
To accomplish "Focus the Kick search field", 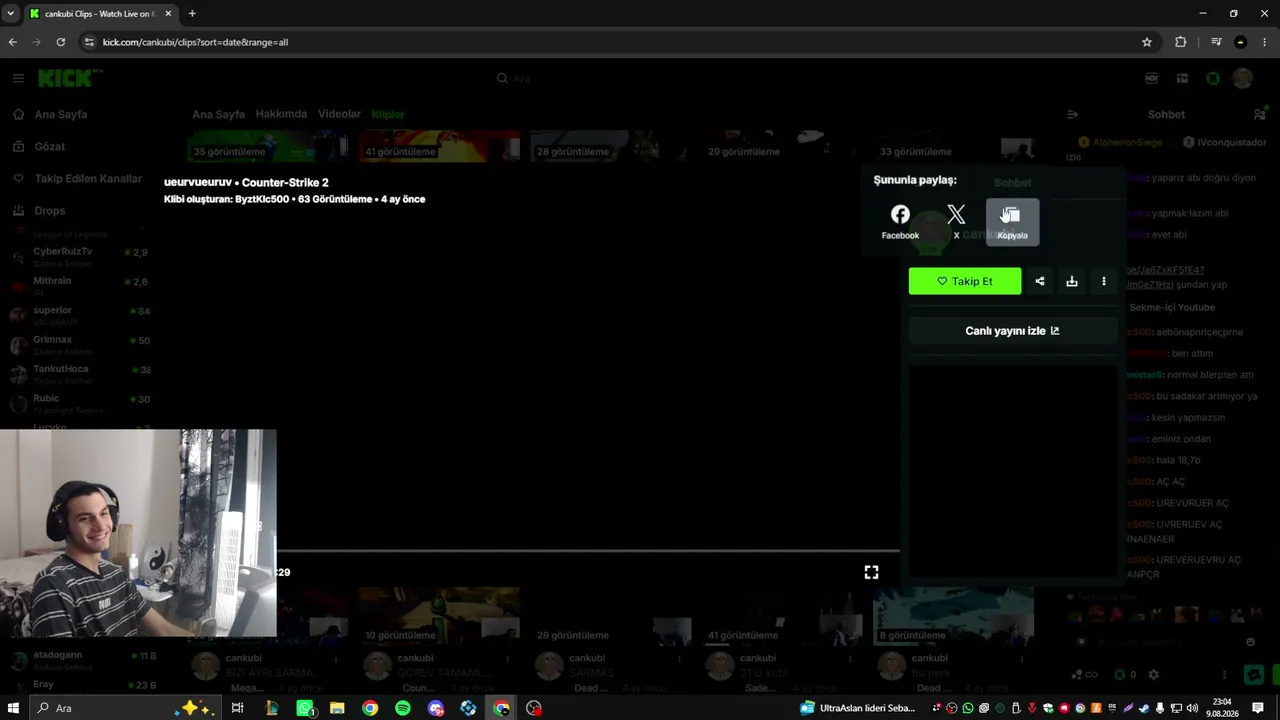I will [x=640, y=78].
